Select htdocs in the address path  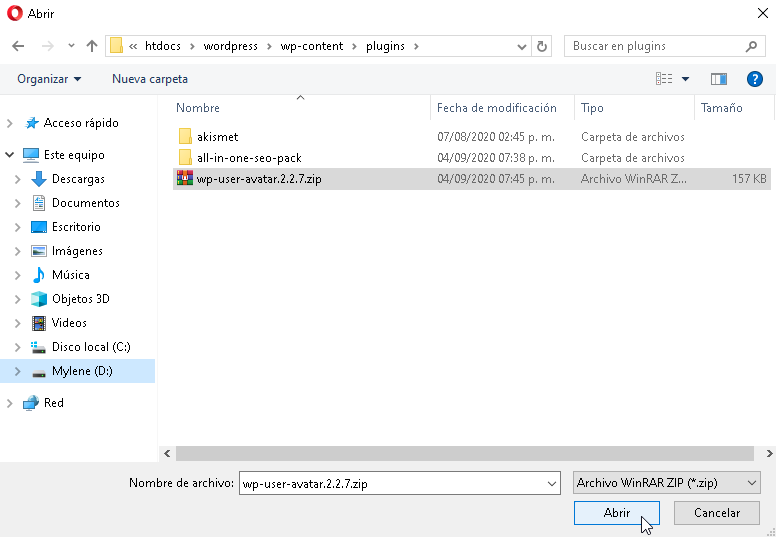(163, 46)
